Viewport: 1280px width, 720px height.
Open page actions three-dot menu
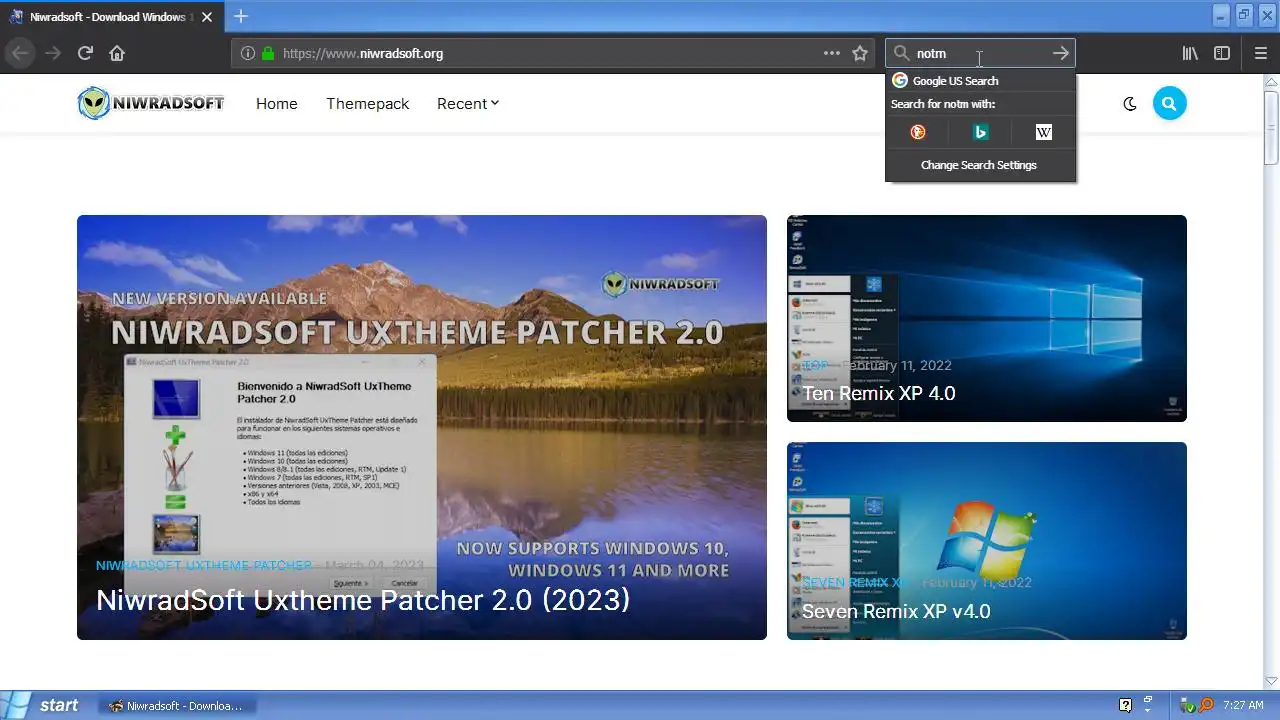tap(831, 53)
